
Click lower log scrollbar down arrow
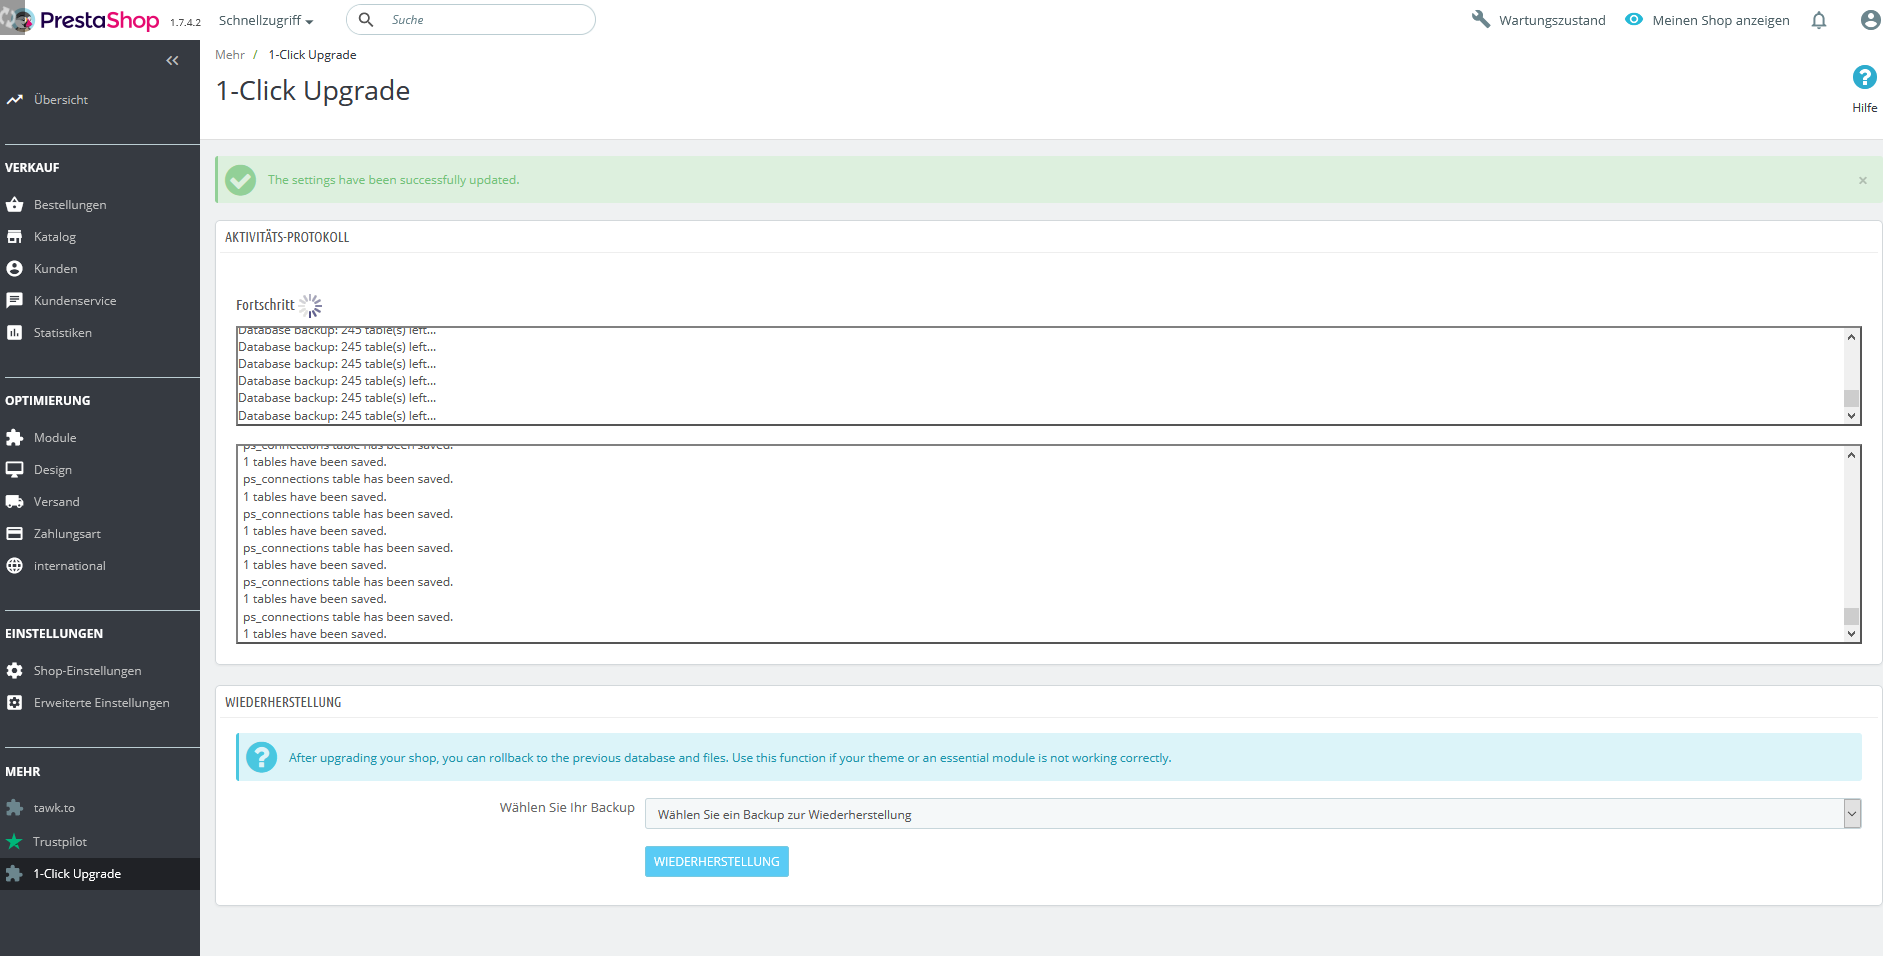click(1851, 634)
